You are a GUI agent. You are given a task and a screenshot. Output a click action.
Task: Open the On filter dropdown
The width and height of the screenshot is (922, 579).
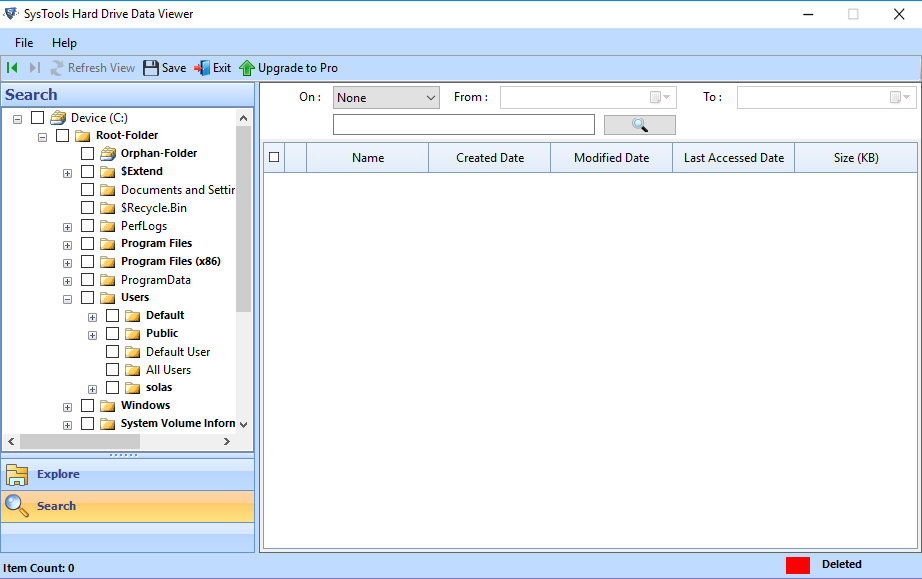(386, 98)
